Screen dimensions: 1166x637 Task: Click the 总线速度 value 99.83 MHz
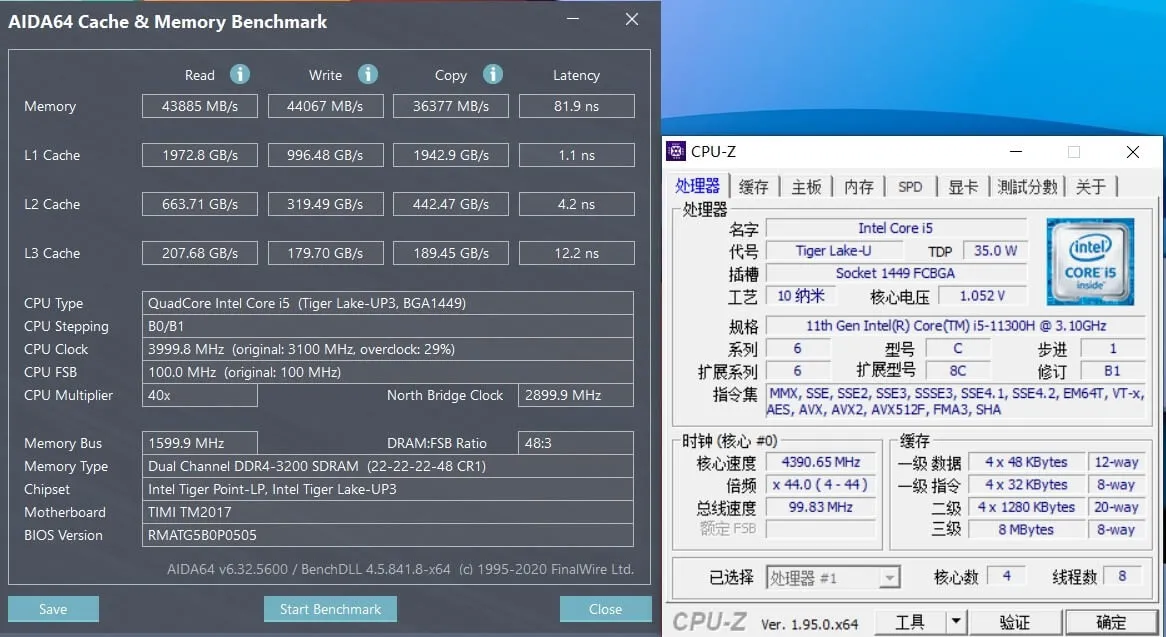click(x=821, y=507)
